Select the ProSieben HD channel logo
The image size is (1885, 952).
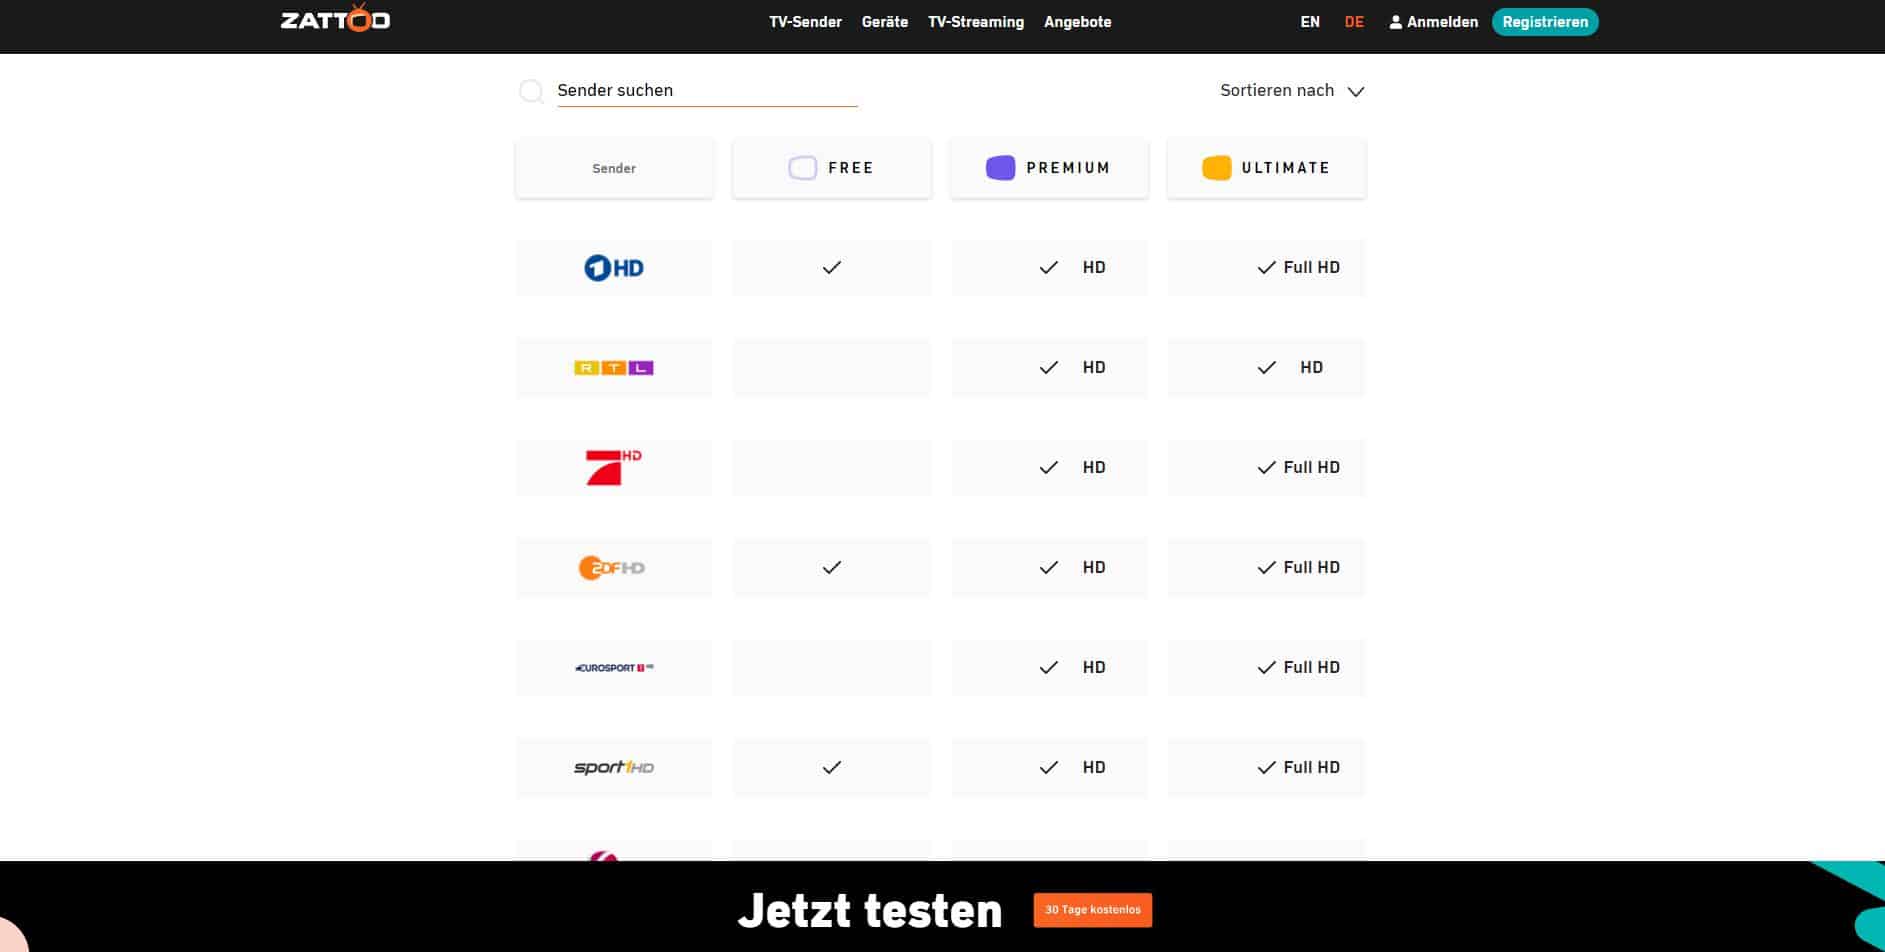(x=614, y=467)
